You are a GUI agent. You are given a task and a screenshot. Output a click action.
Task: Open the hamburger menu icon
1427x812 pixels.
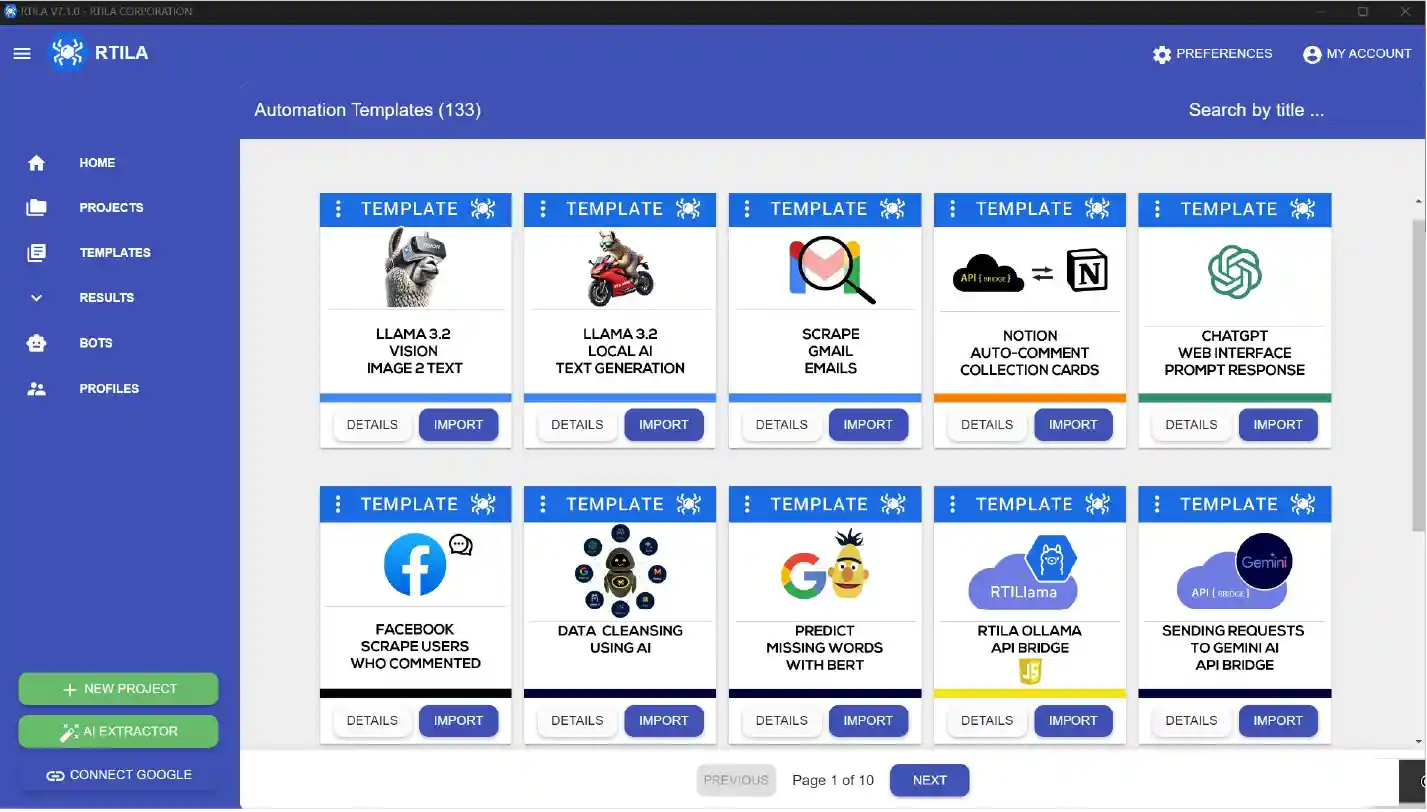[22, 54]
